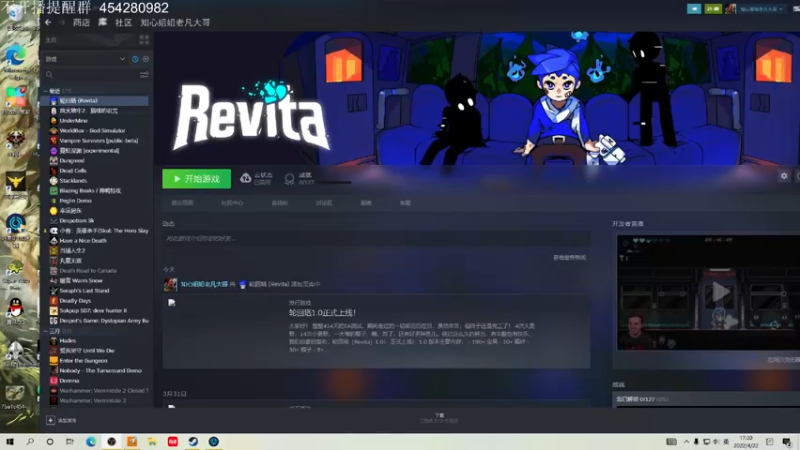Open the 游戏 collection dropdown
This screenshot has width=800, height=450.
coord(85,59)
